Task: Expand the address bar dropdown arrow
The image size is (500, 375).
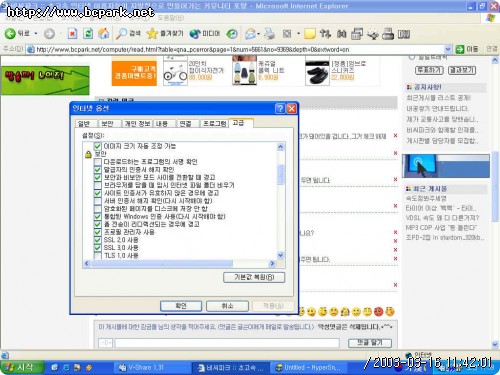Action: [x=448, y=49]
